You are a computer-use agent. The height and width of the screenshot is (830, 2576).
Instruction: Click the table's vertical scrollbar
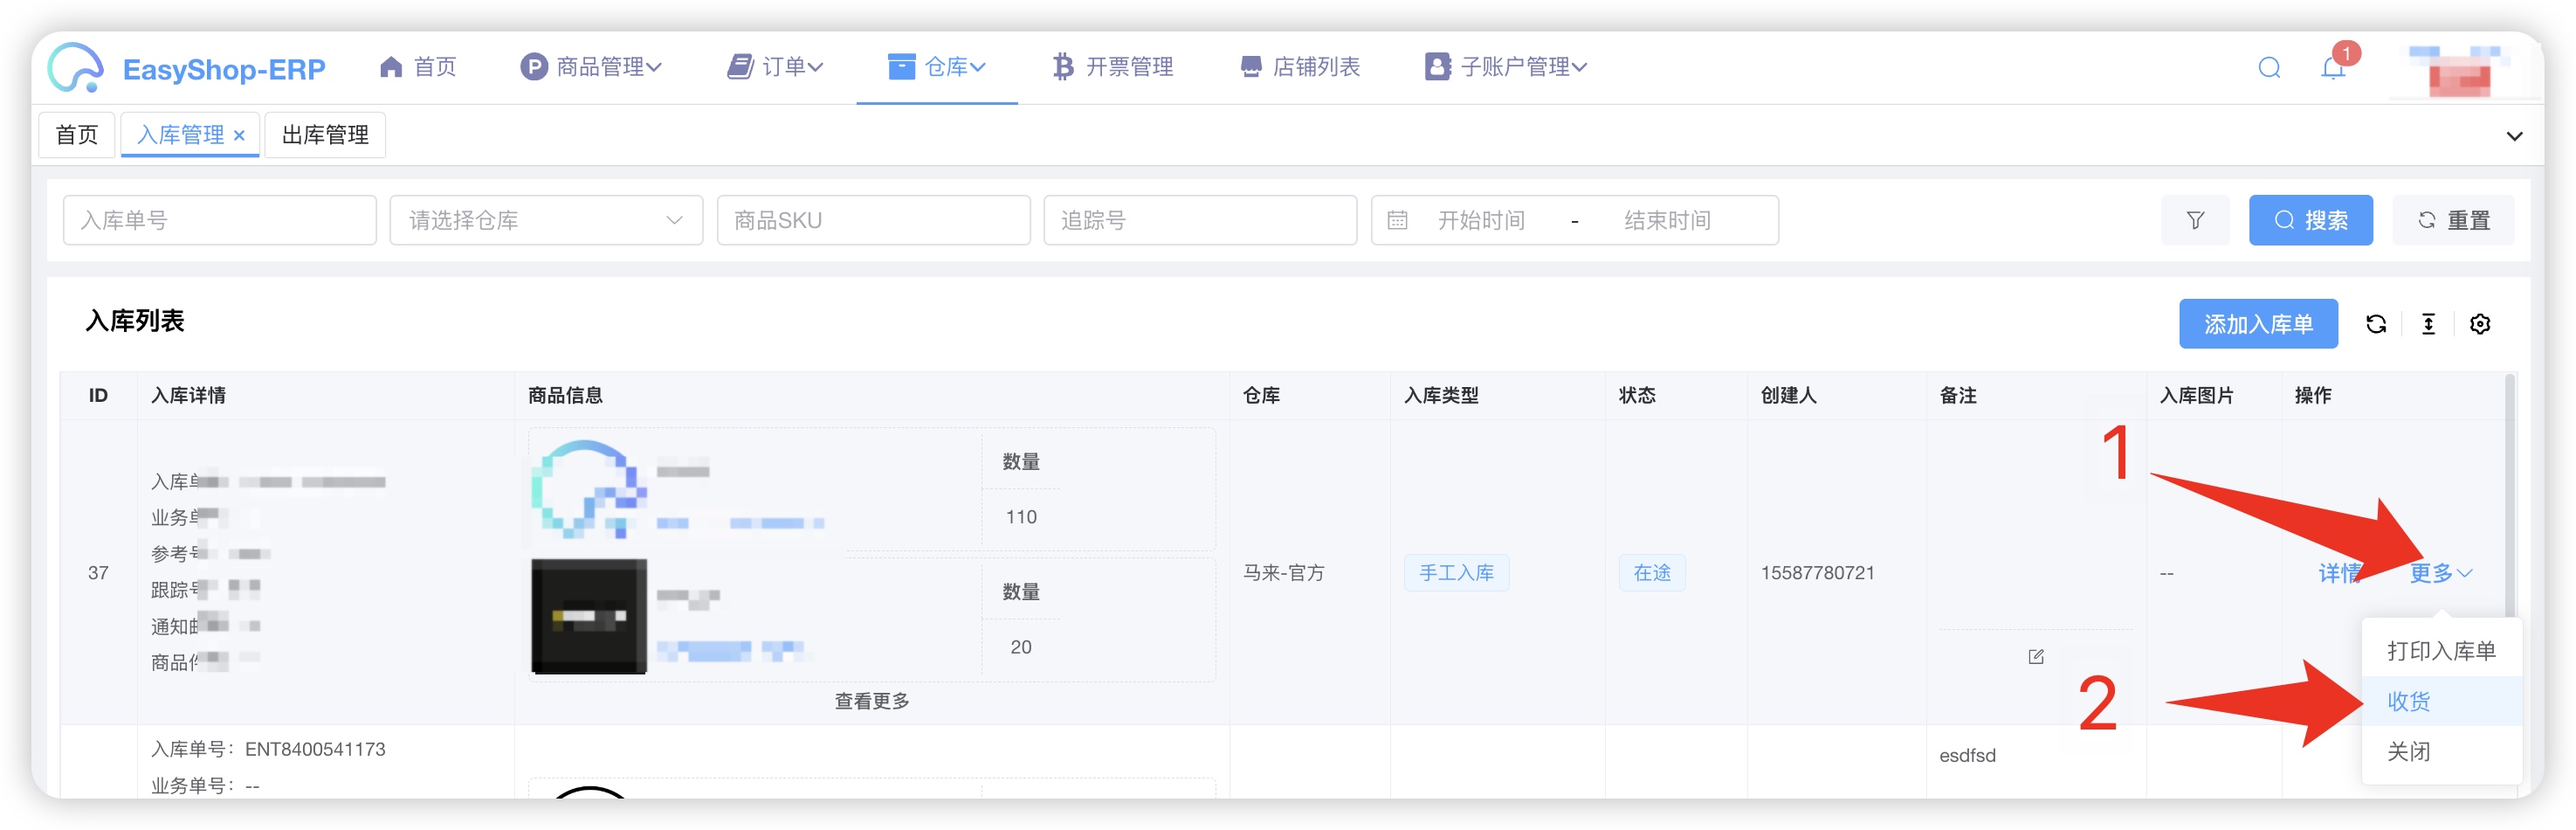coord(2509,495)
